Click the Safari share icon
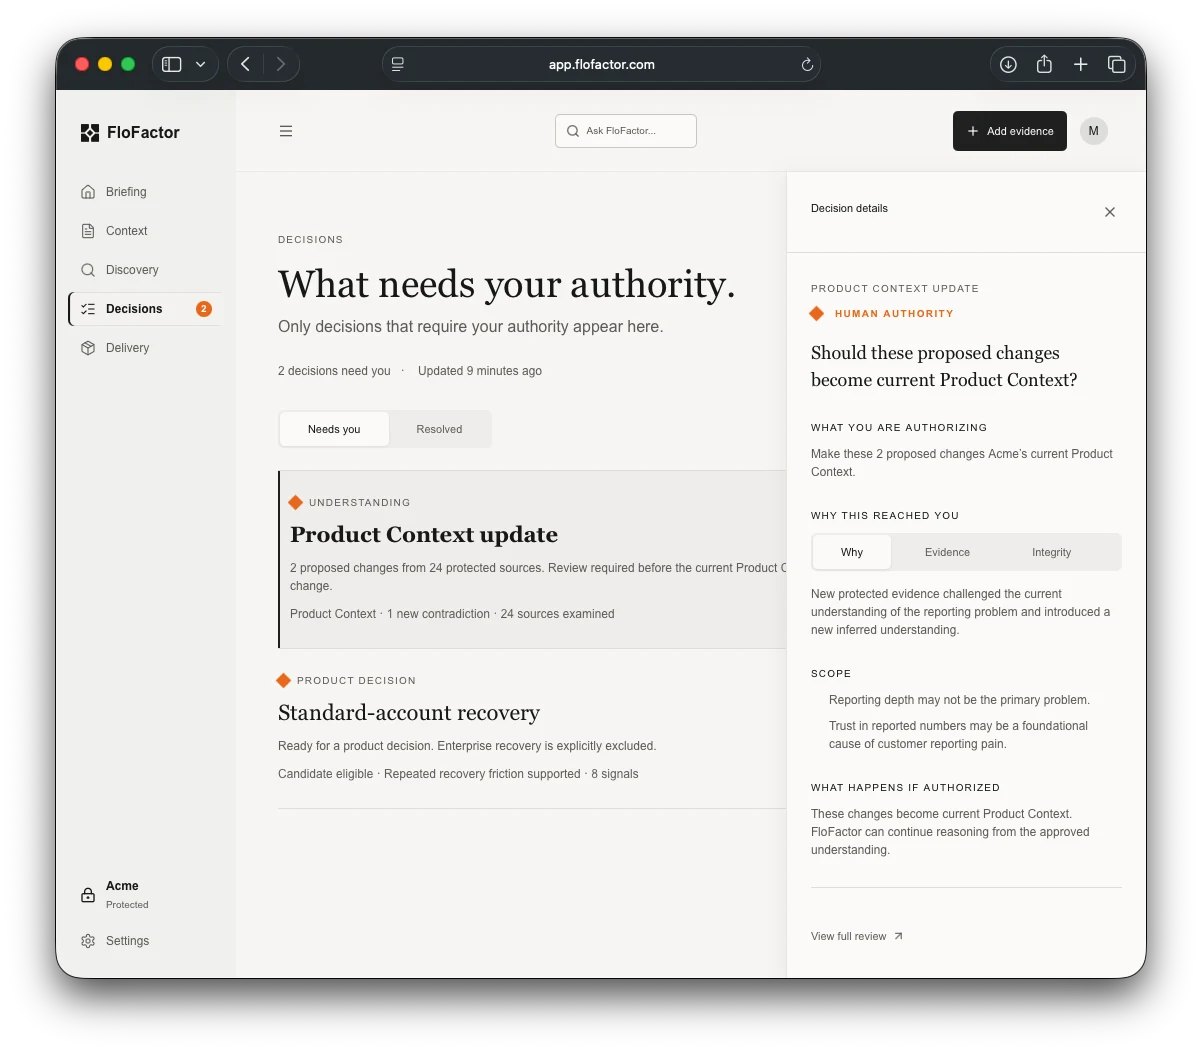 tap(1044, 64)
